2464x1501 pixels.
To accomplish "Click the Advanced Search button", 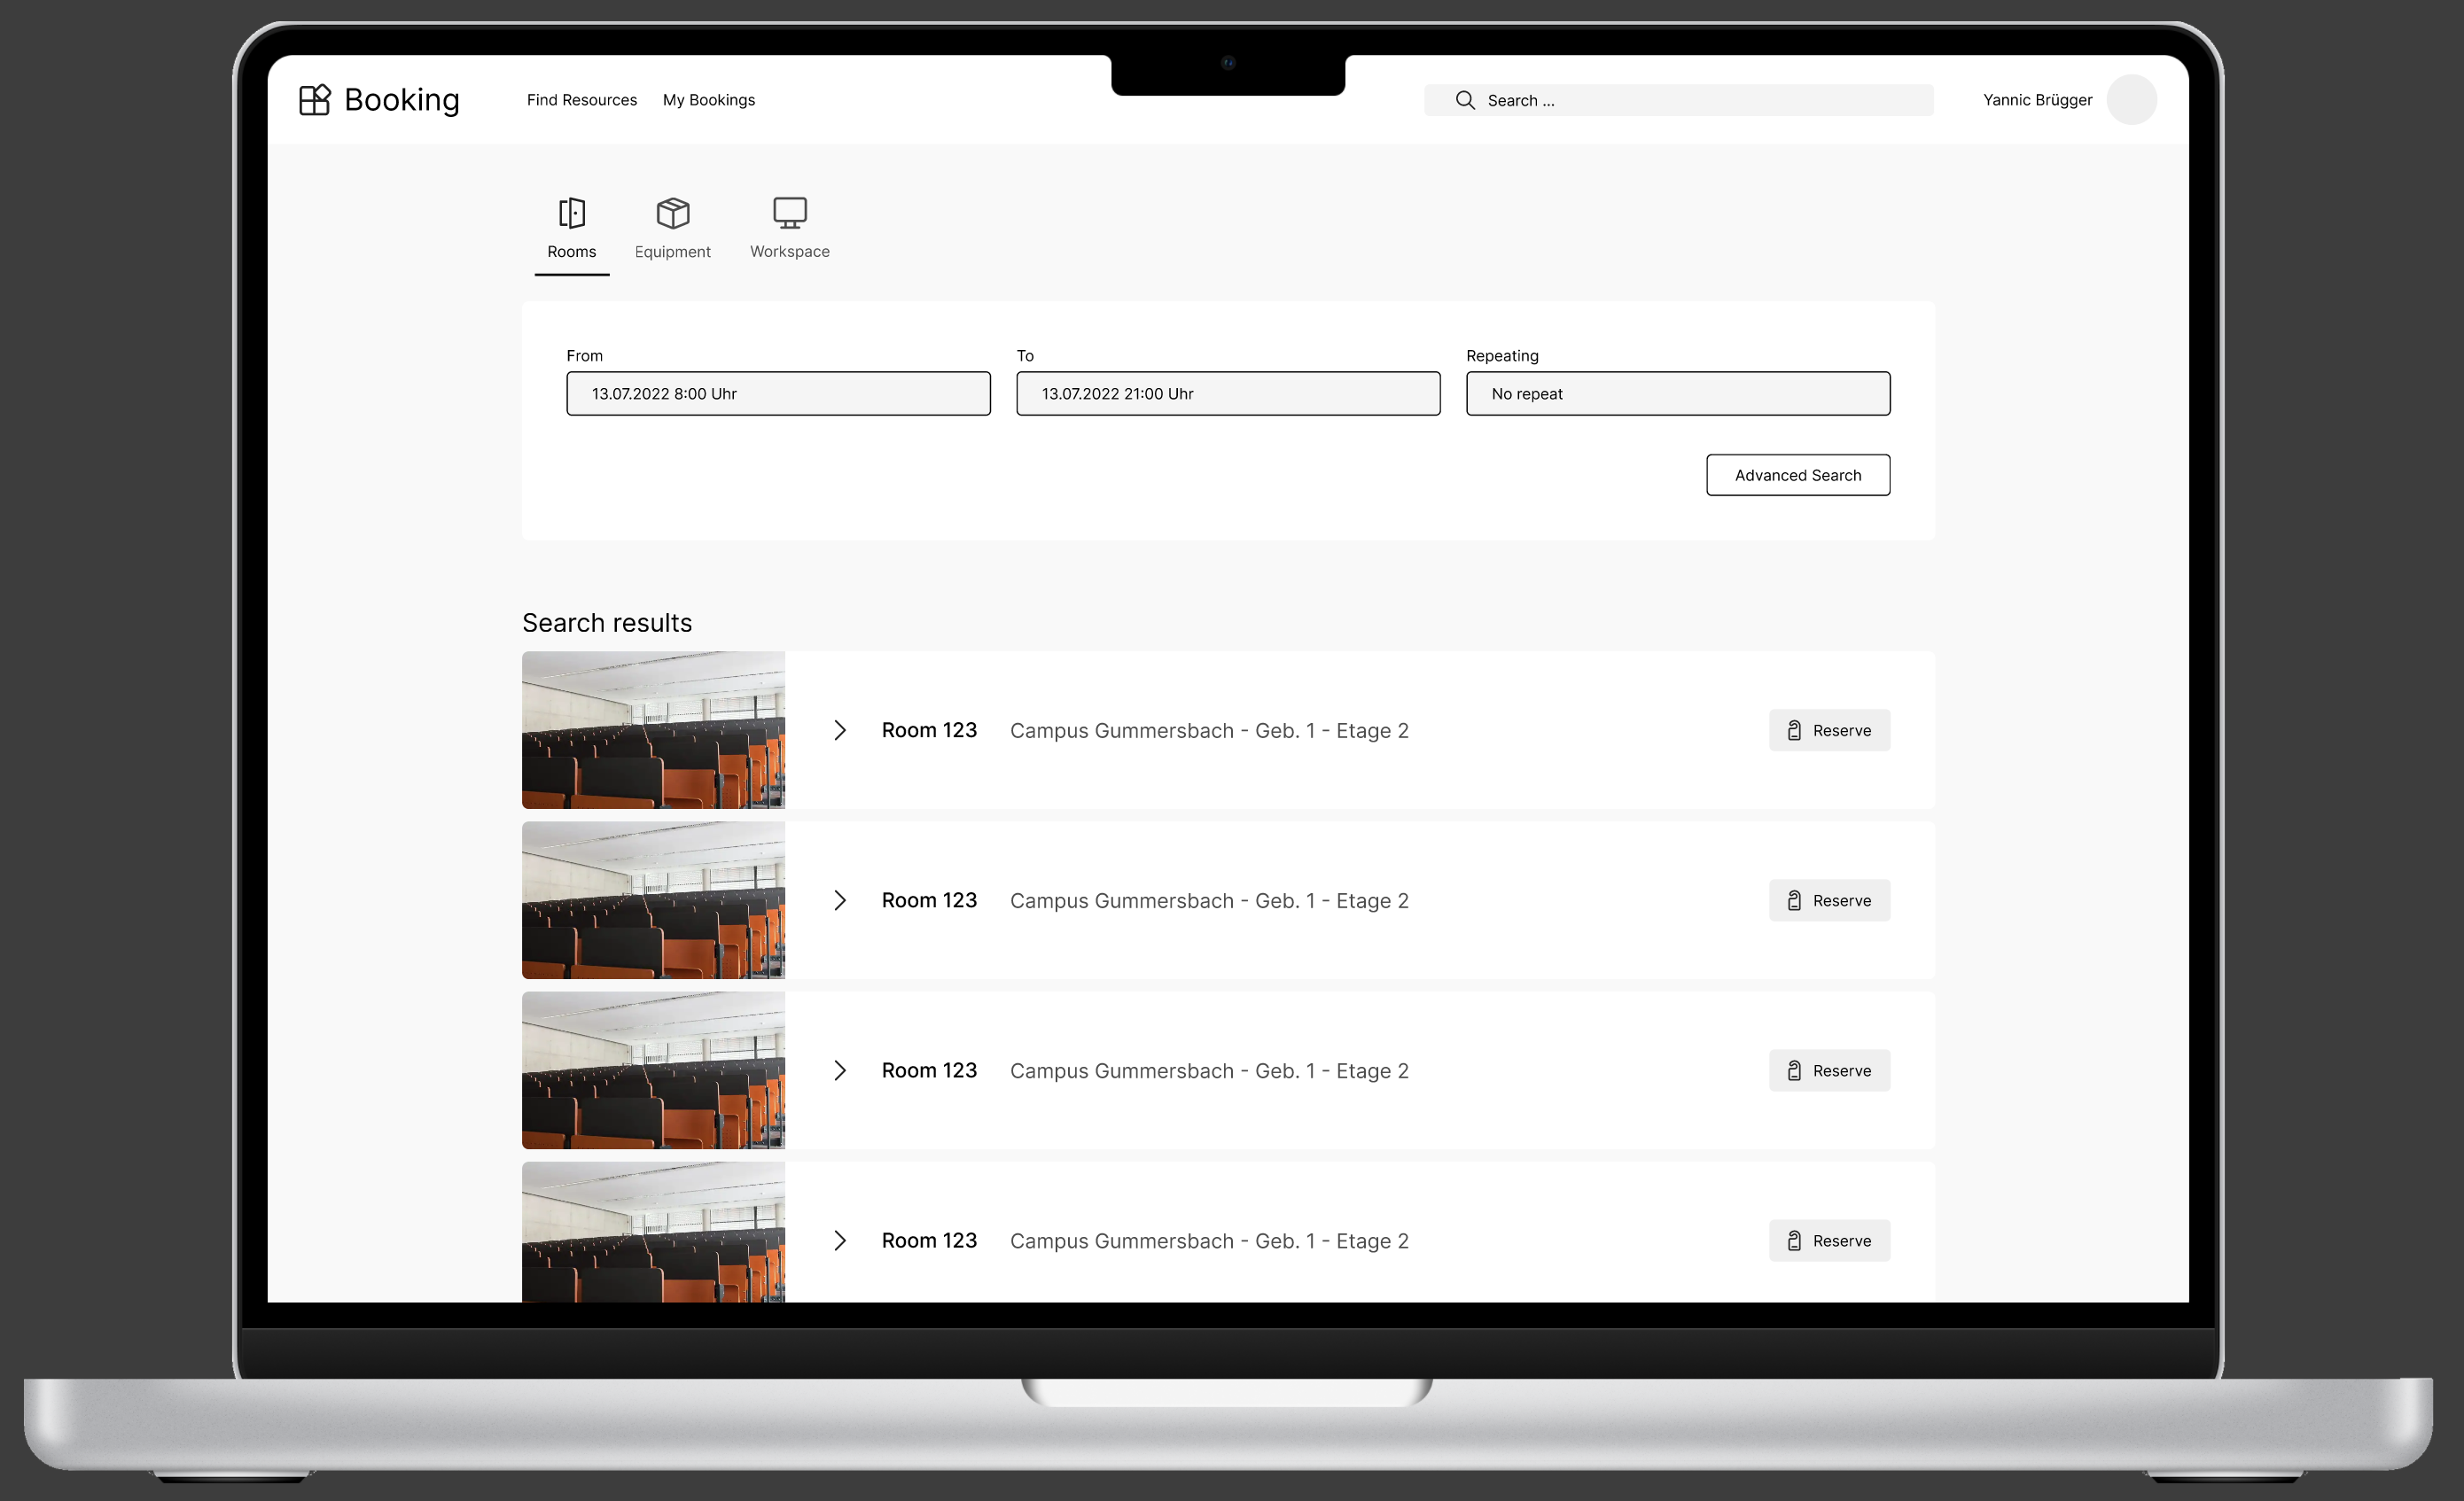I will 1797,473.
